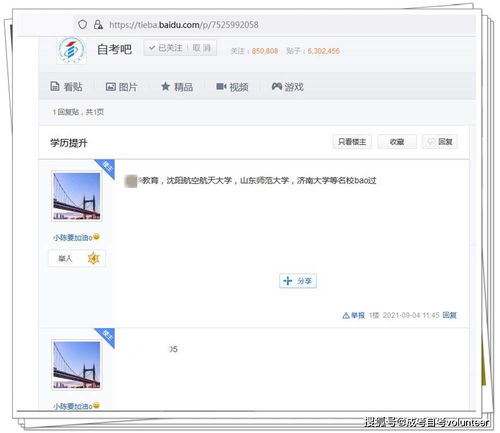
Task: Click the 视频 camera icon
Action: 221,87
